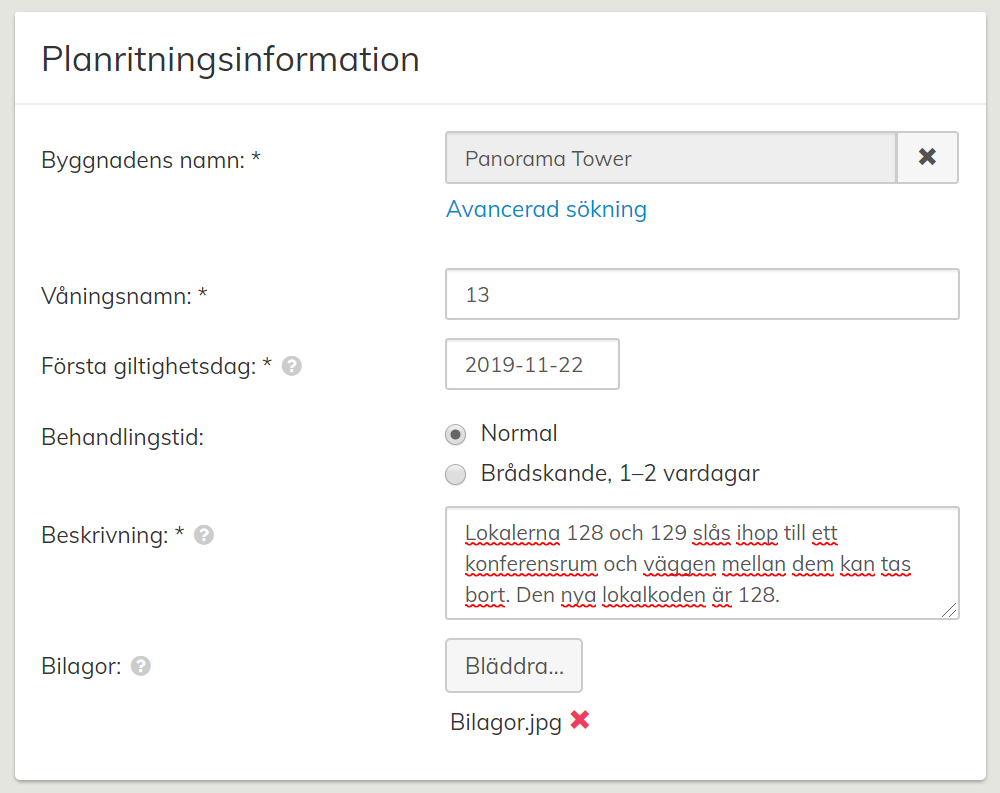Click the Planritningsinformation heading
The height and width of the screenshot is (793, 1000).
click(x=230, y=59)
